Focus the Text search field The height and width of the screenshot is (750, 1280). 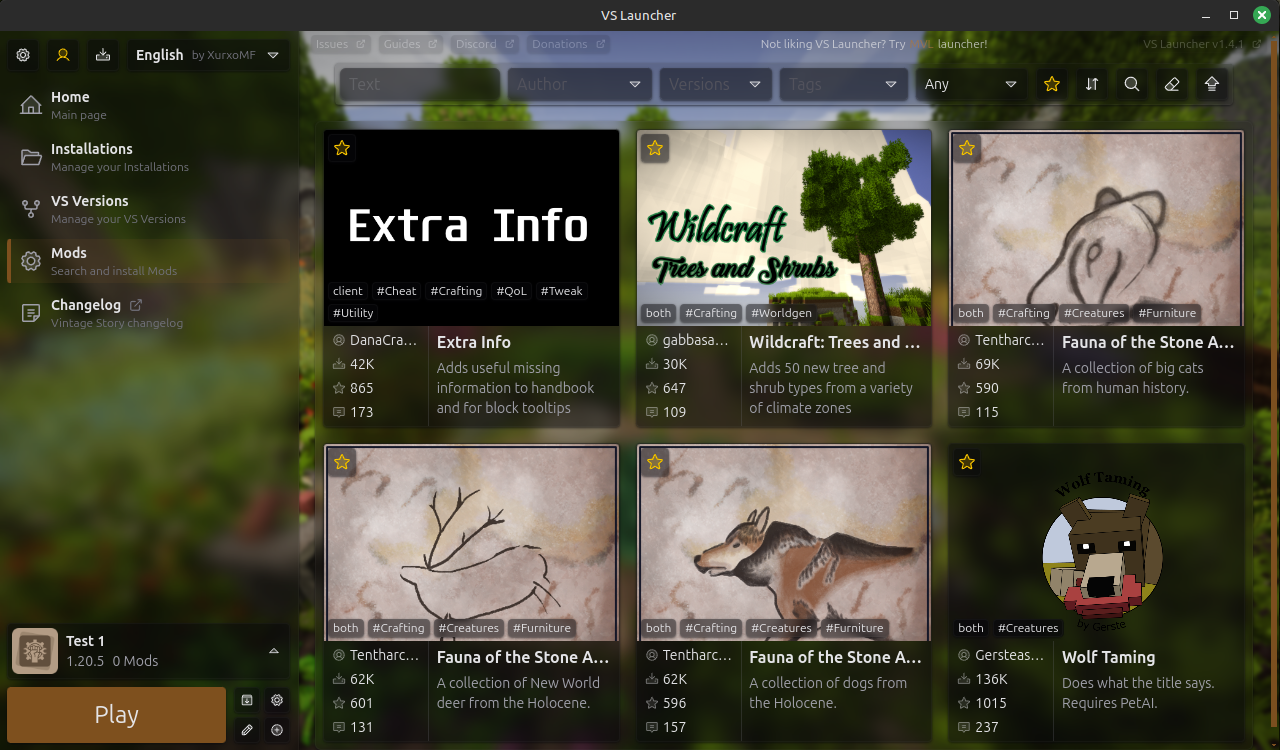click(x=420, y=84)
